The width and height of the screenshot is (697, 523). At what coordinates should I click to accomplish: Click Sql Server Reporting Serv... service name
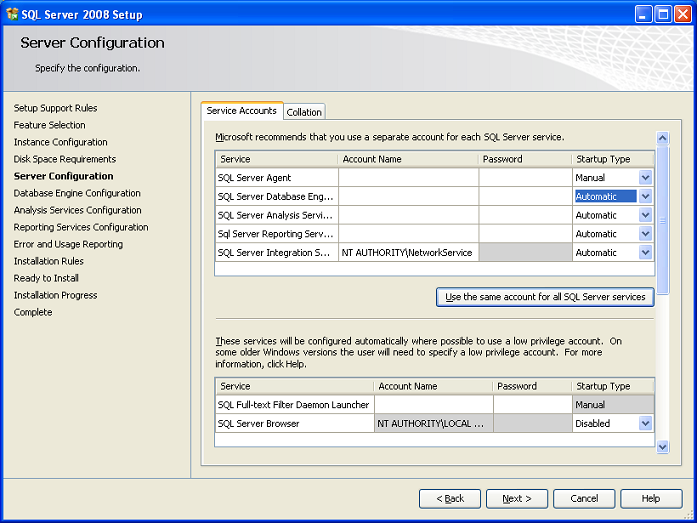[x=275, y=234]
